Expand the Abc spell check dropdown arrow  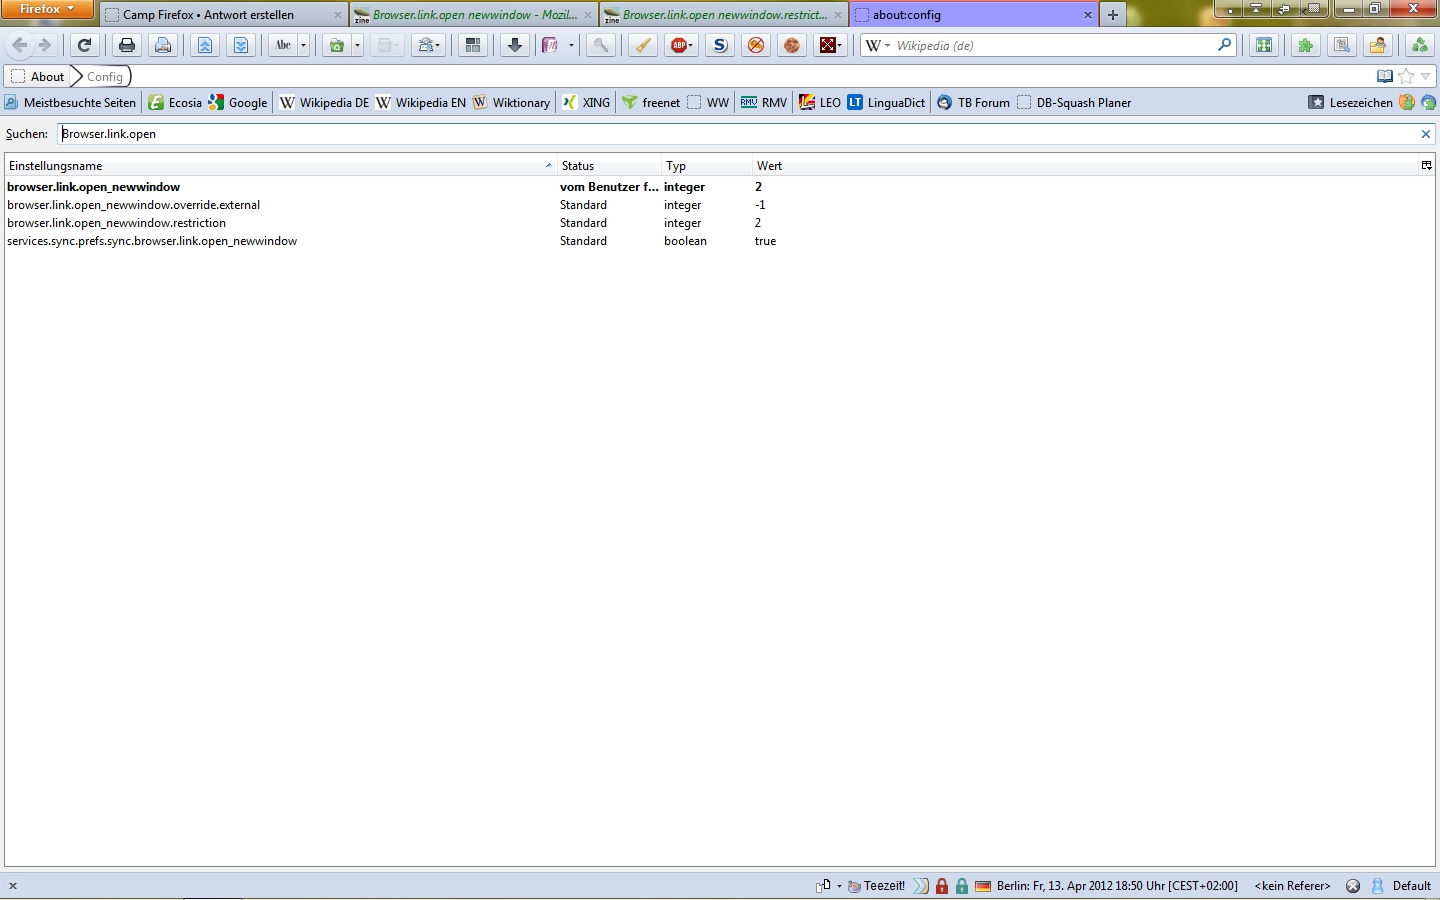[x=303, y=45]
